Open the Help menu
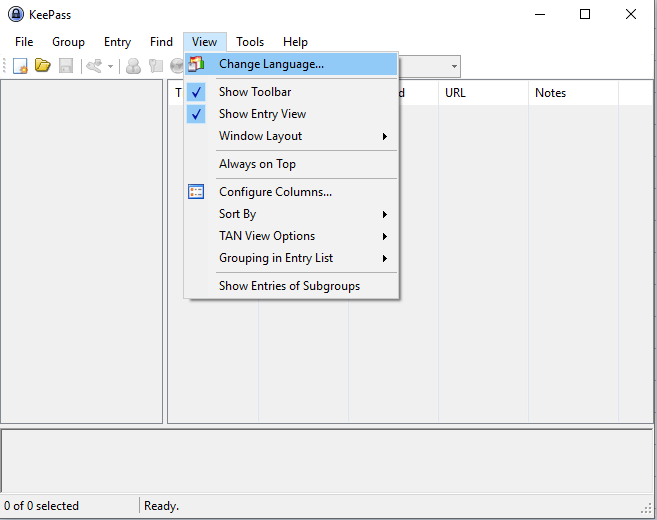Image resolution: width=657 pixels, height=520 pixels. [x=295, y=42]
